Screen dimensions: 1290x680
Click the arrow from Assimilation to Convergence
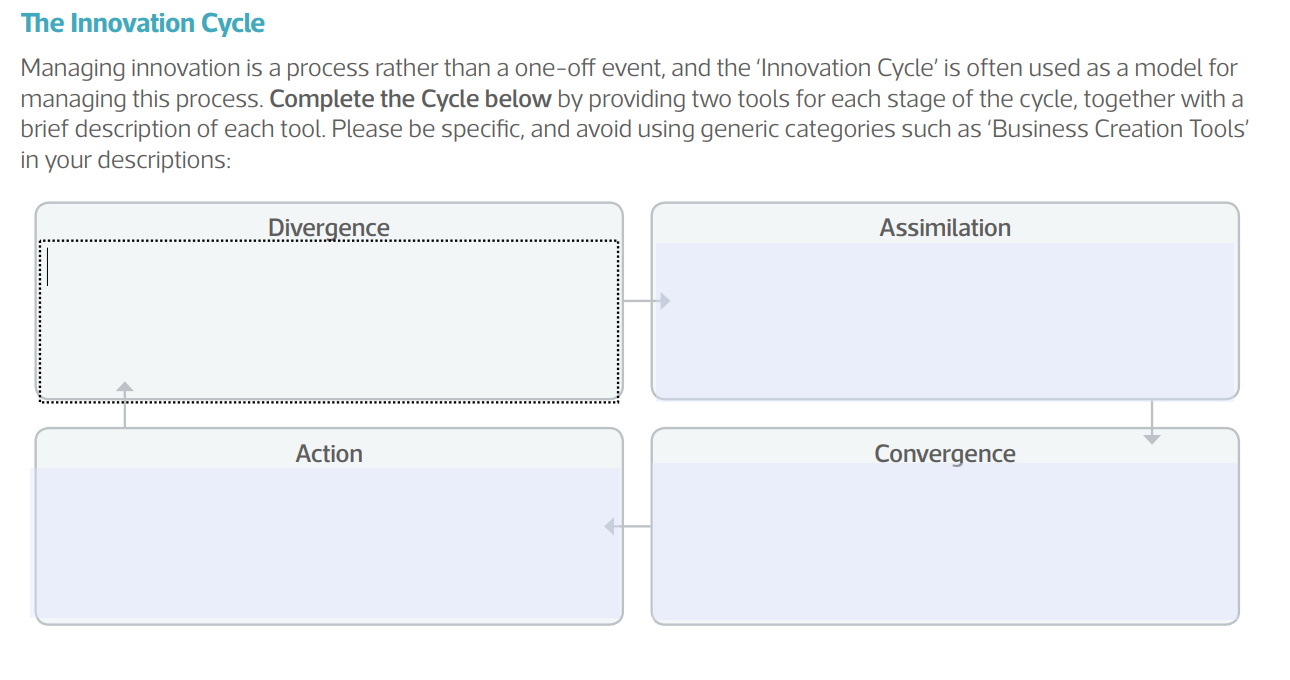point(1153,420)
